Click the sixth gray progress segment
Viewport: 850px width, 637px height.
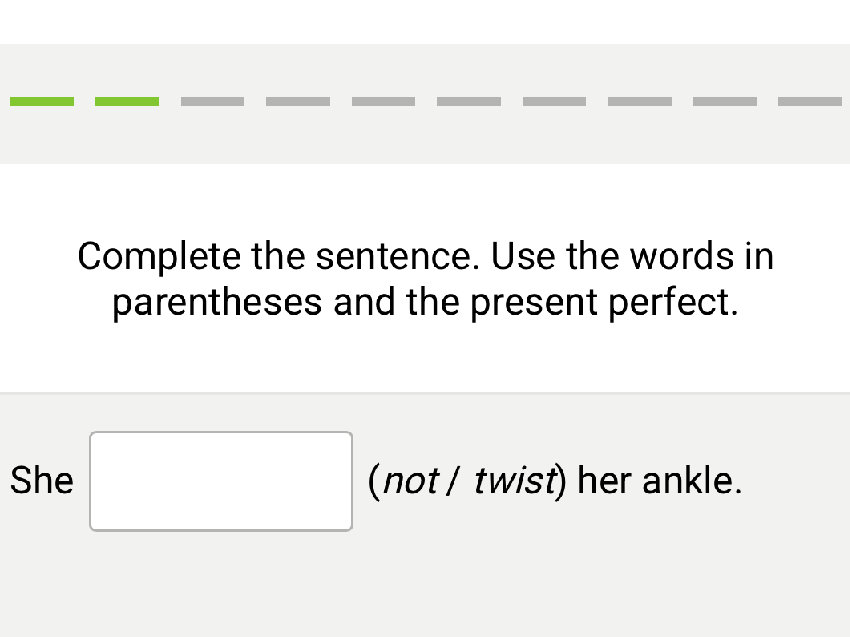[469, 101]
